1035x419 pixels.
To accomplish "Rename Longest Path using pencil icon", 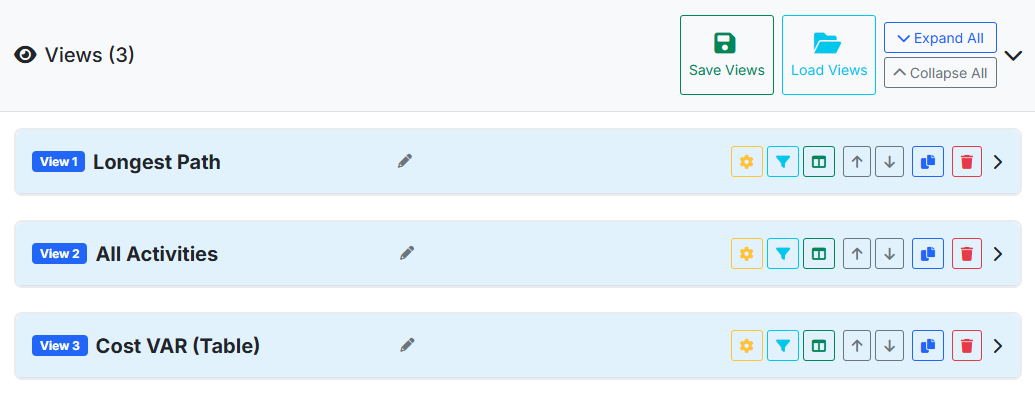I will point(405,161).
